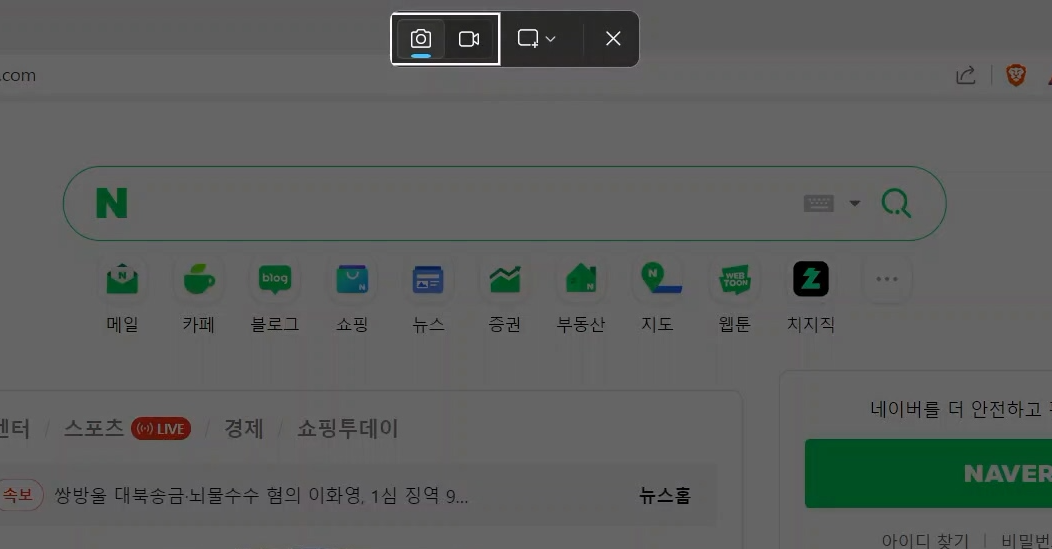Viewport: 1052px width, 549px height.
Task: Open the 뉴스 news icon
Action: 428,279
